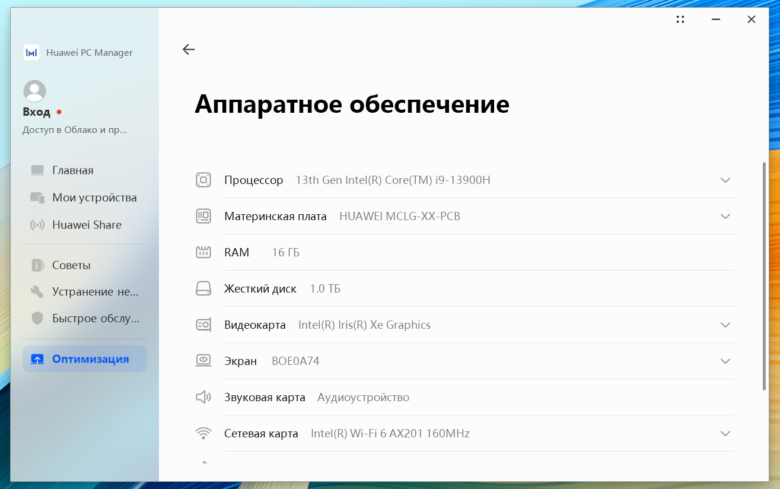This screenshot has height=489, width=780.
Task: Click the Вход sign-in link
Action: pyautogui.click(x=36, y=112)
